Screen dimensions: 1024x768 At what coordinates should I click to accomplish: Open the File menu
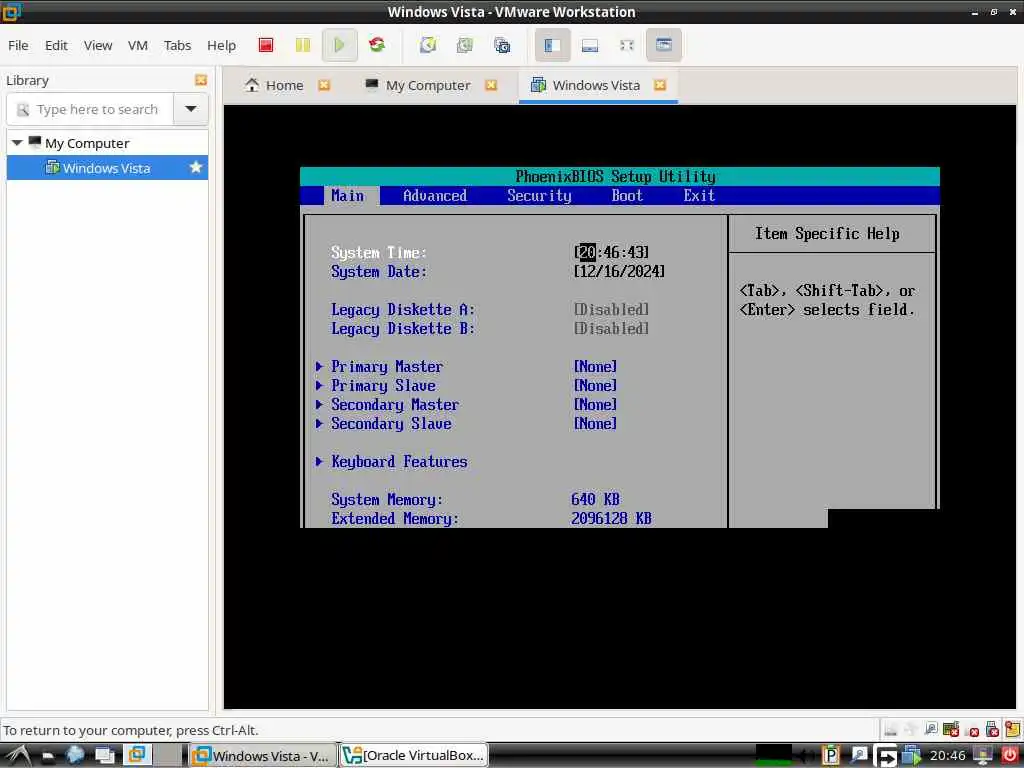18,45
